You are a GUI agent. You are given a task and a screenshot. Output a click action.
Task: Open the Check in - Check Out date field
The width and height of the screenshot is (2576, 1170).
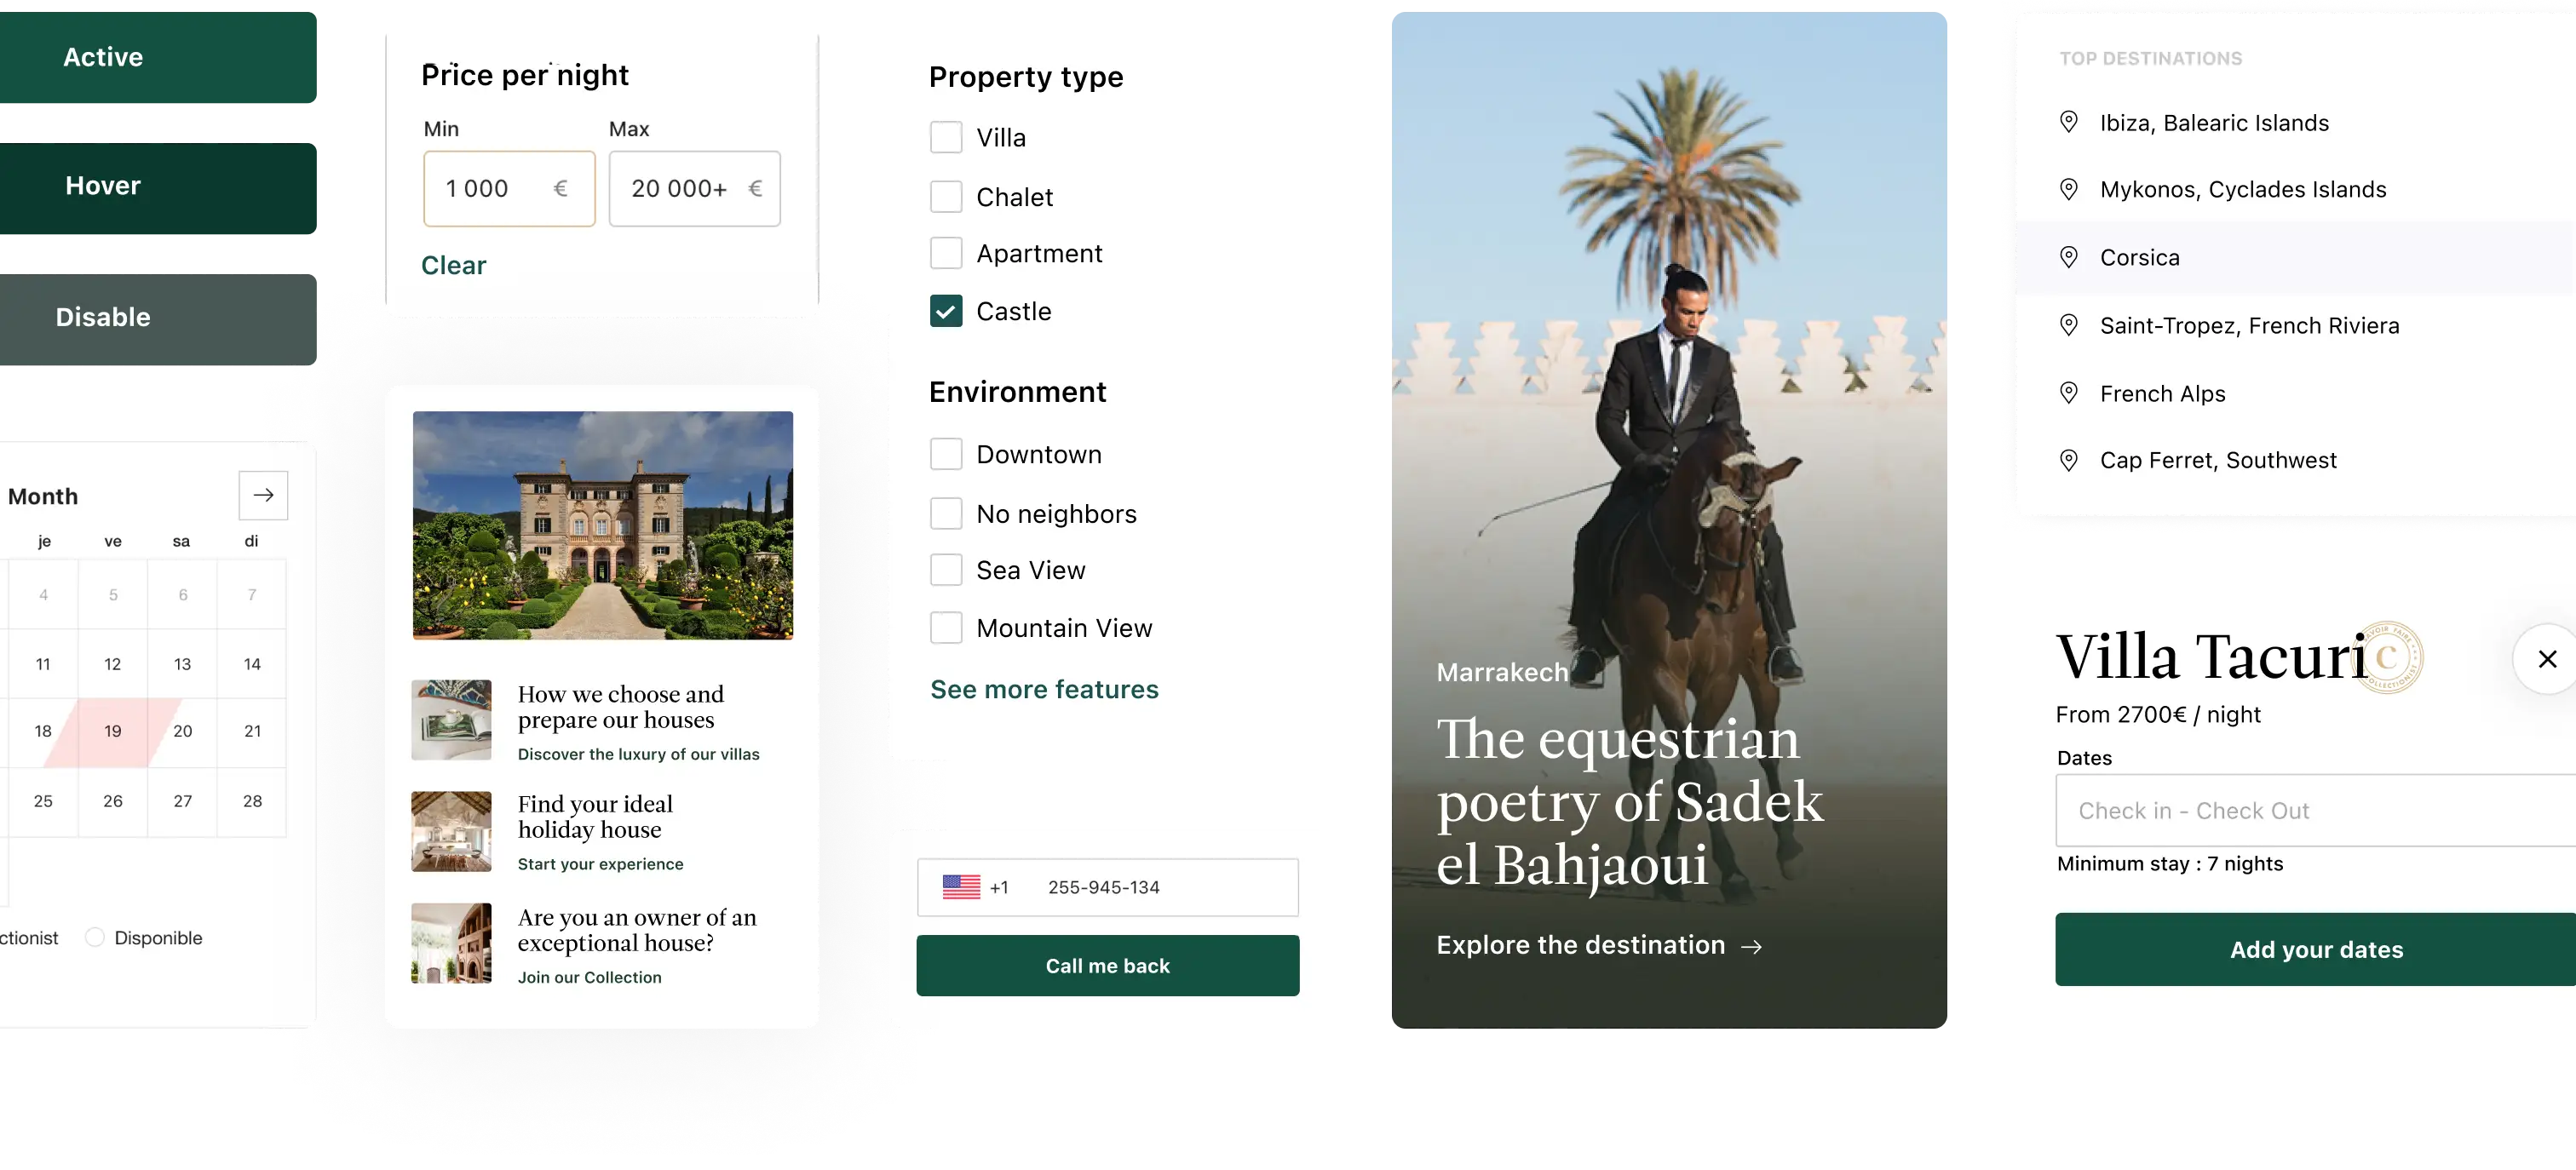pyautogui.click(x=2316, y=811)
